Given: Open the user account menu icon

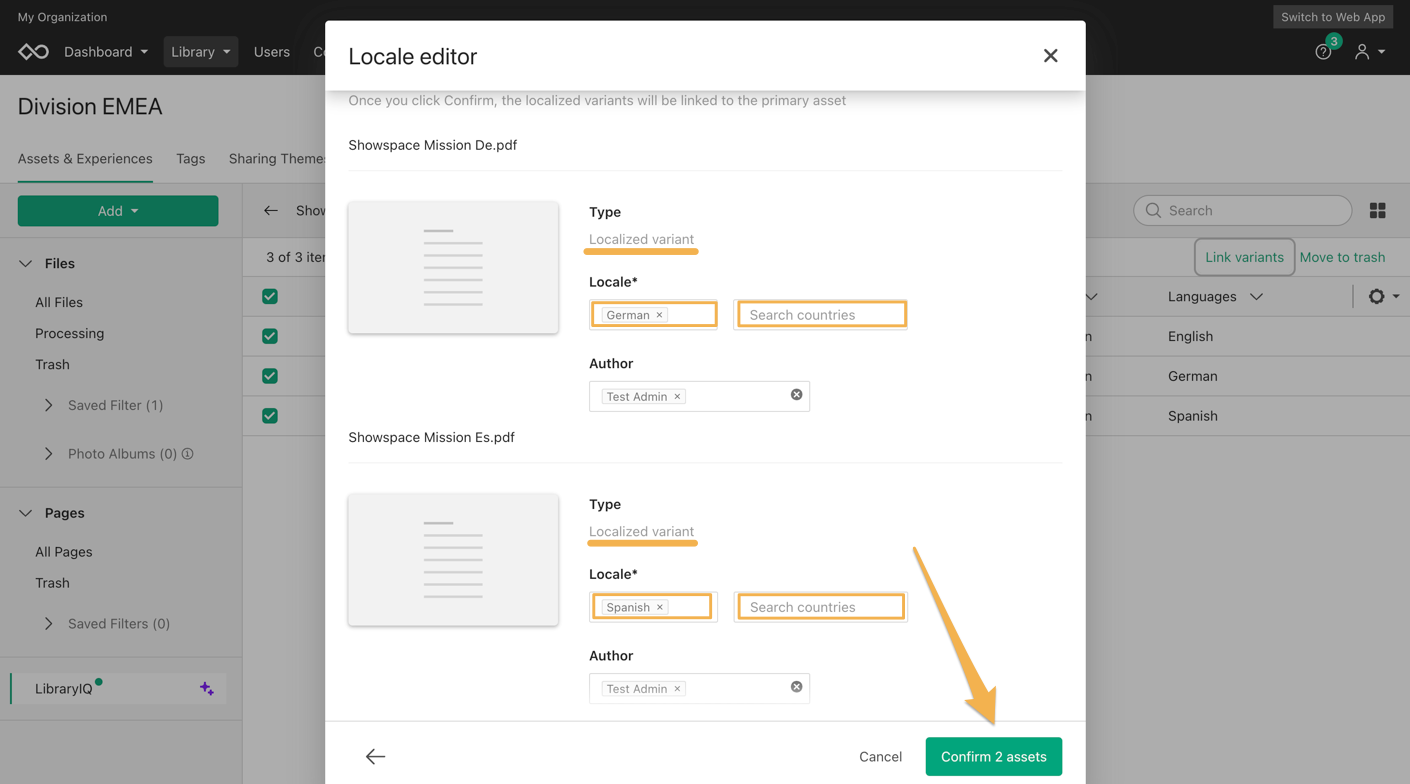Looking at the screenshot, I should pyautogui.click(x=1362, y=52).
